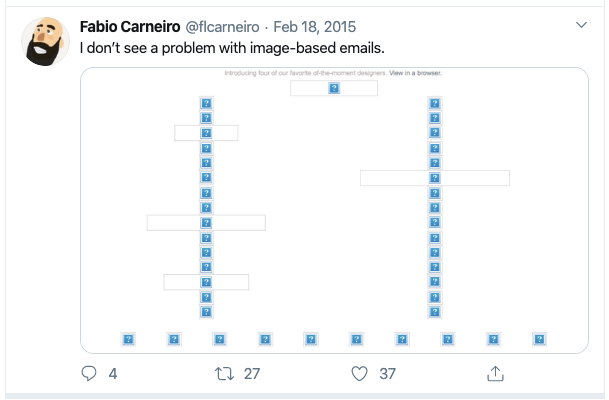This screenshot has height=400, width=609.
Task: Click the share upload icon
Action: [x=495, y=374]
